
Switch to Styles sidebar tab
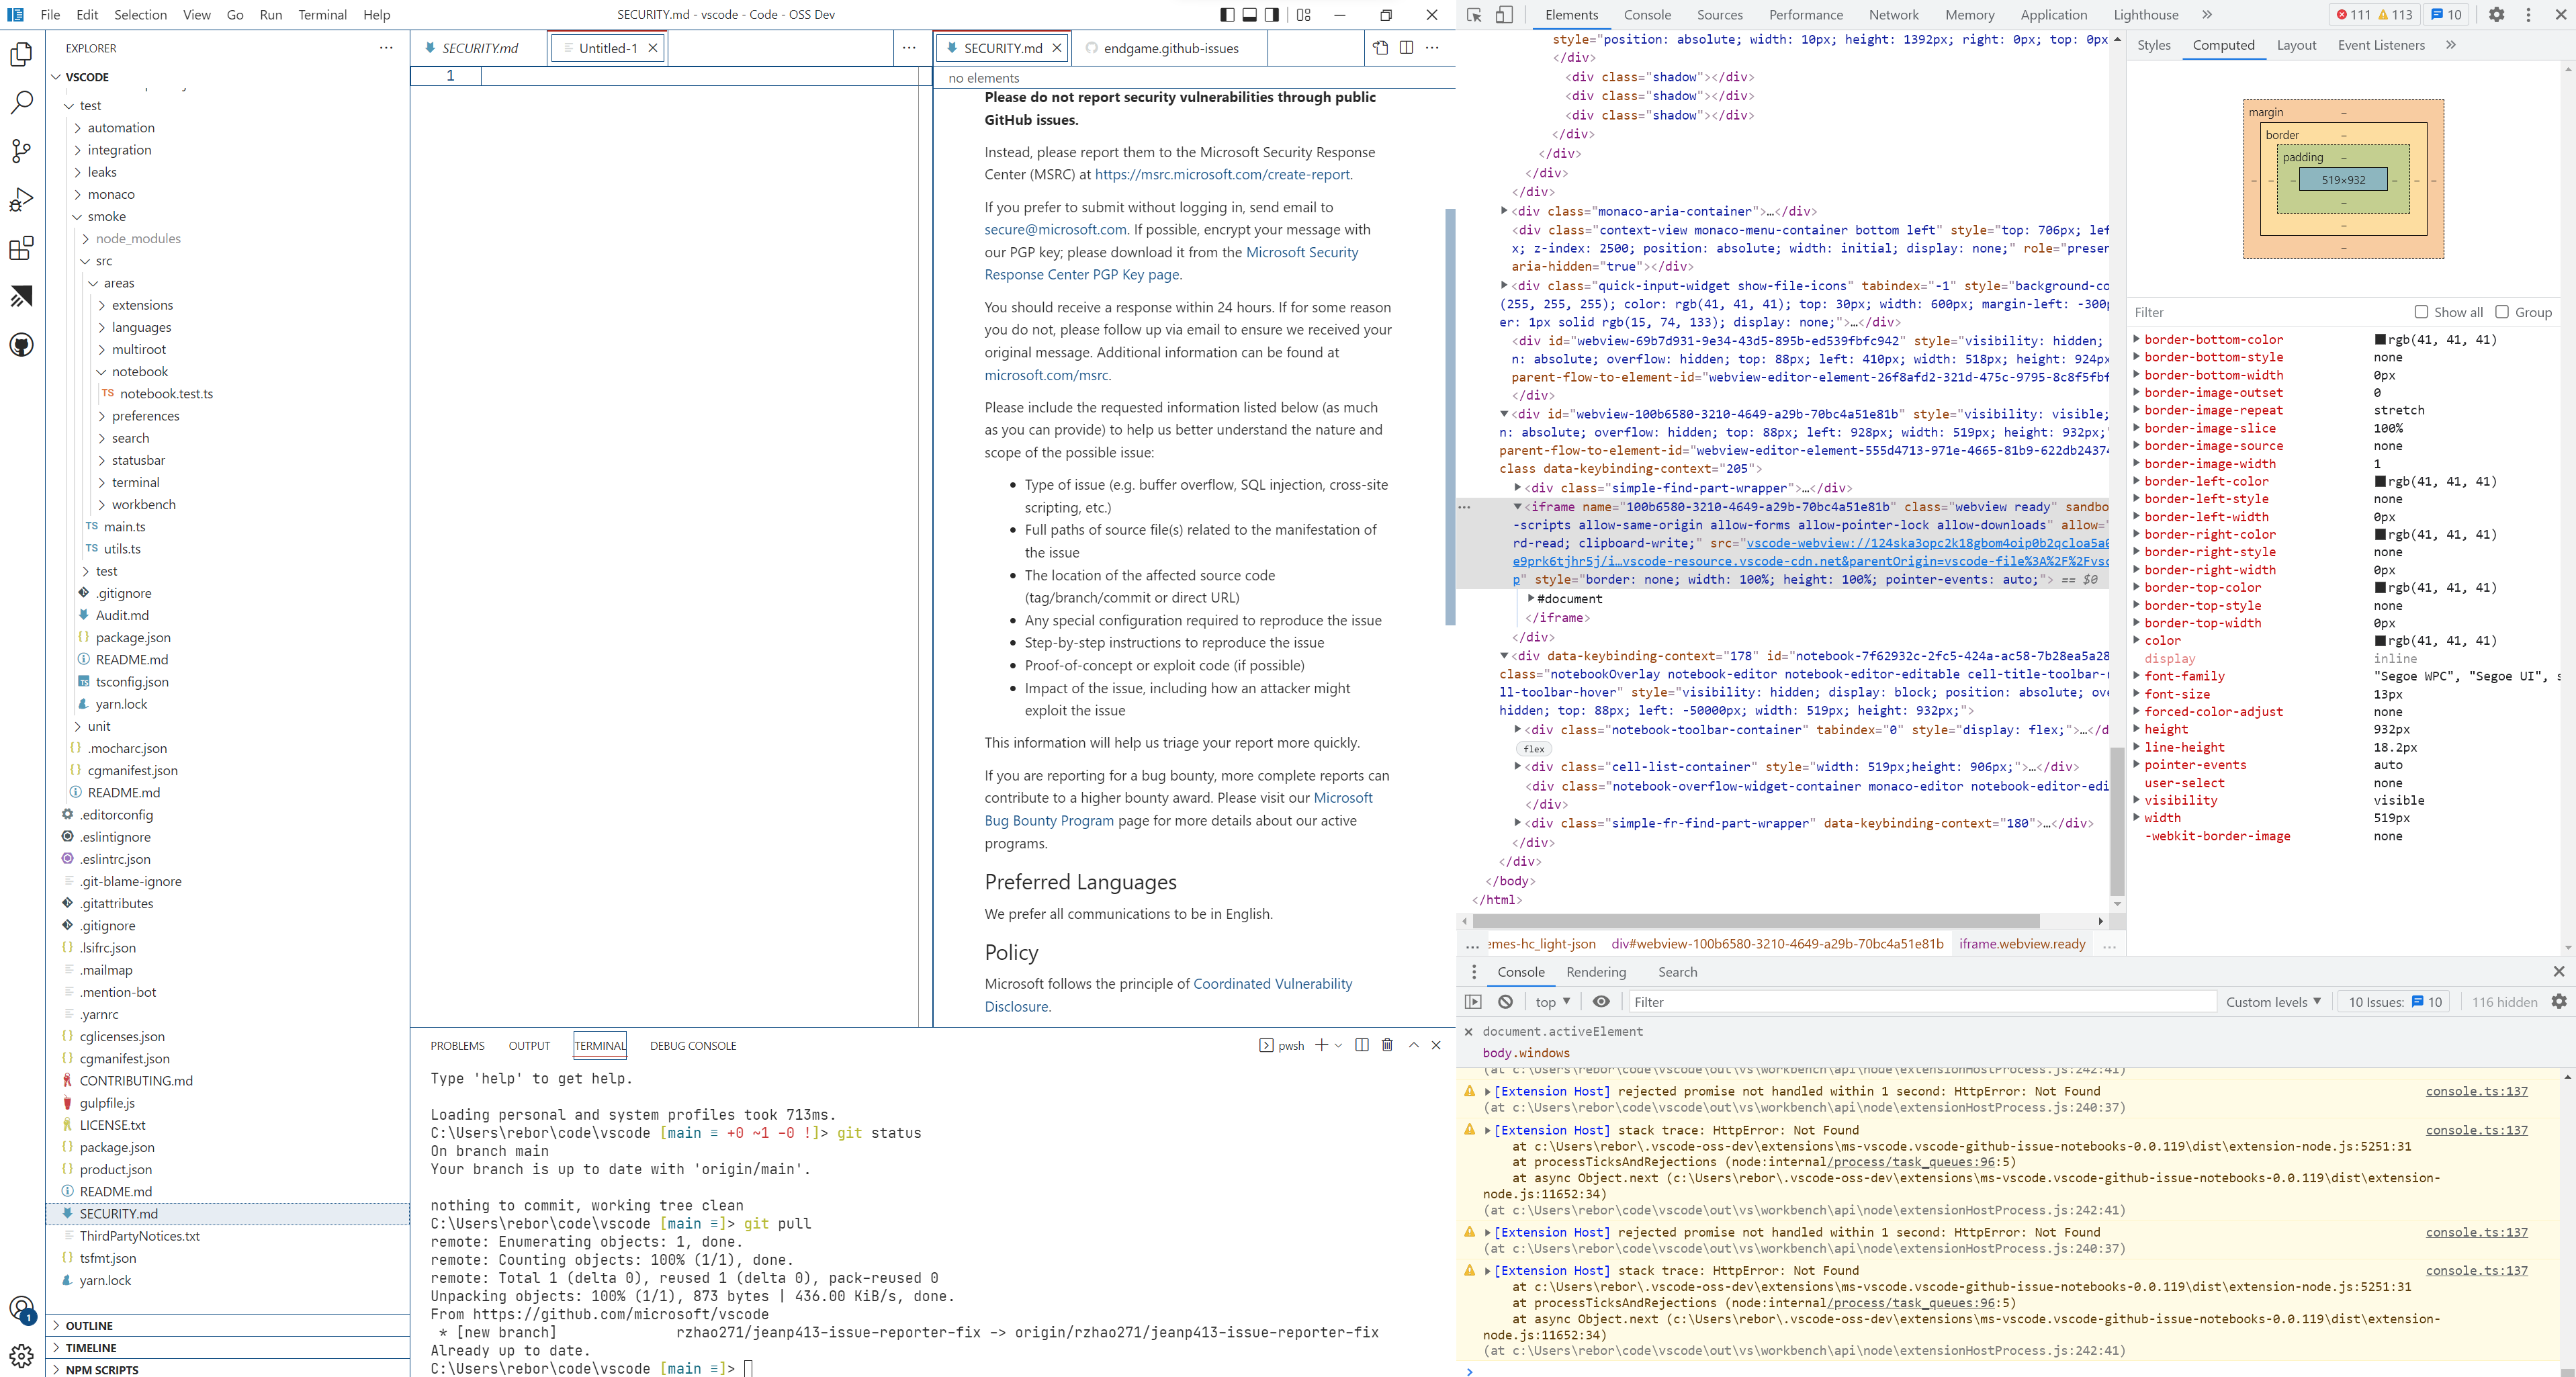(x=2153, y=45)
